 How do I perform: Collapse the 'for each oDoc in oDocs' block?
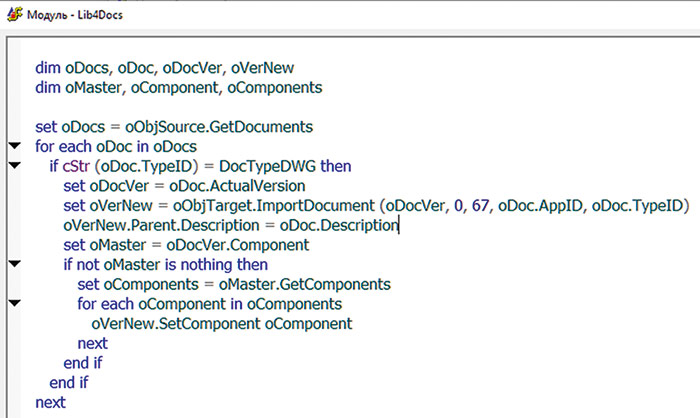tap(15, 146)
